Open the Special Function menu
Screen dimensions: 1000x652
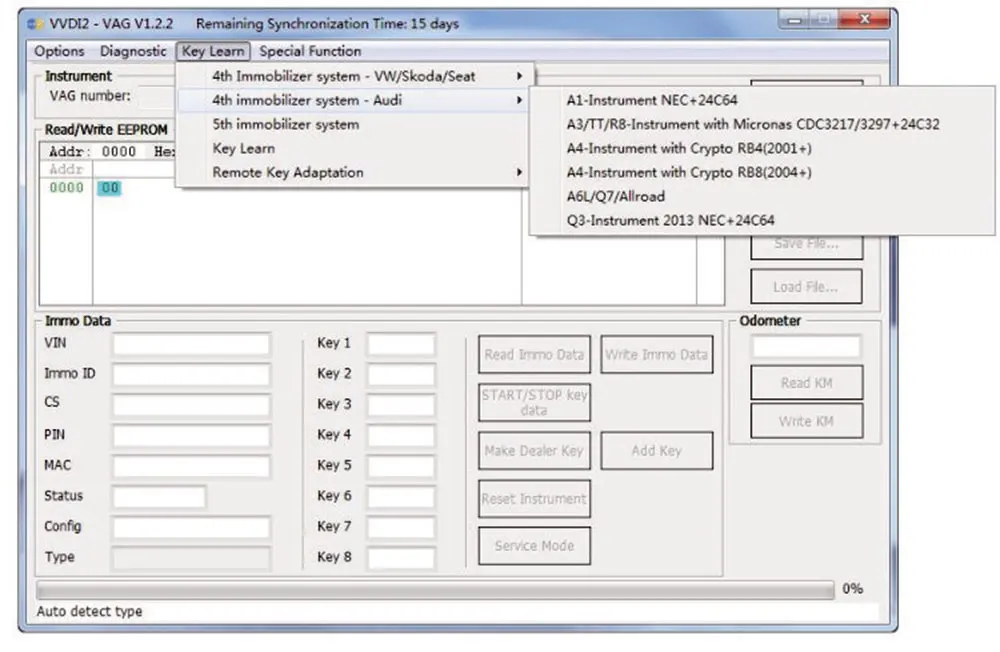pyautogui.click(x=310, y=51)
